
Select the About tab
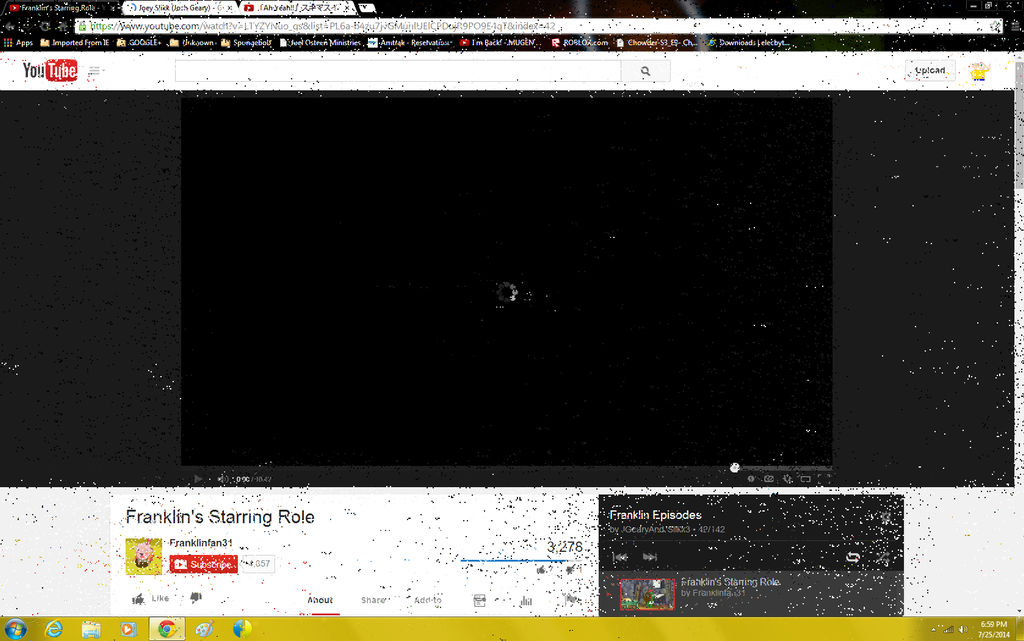pos(320,600)
